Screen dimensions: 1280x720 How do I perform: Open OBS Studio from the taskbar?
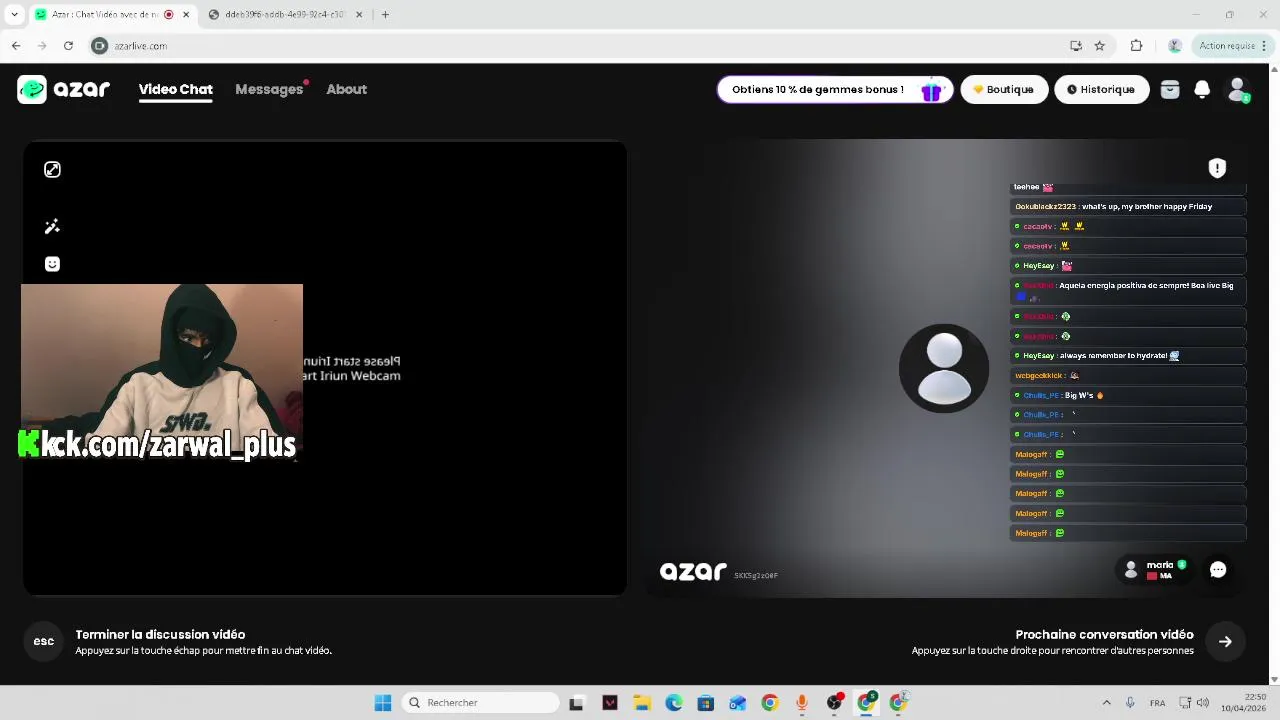(834, 703)
